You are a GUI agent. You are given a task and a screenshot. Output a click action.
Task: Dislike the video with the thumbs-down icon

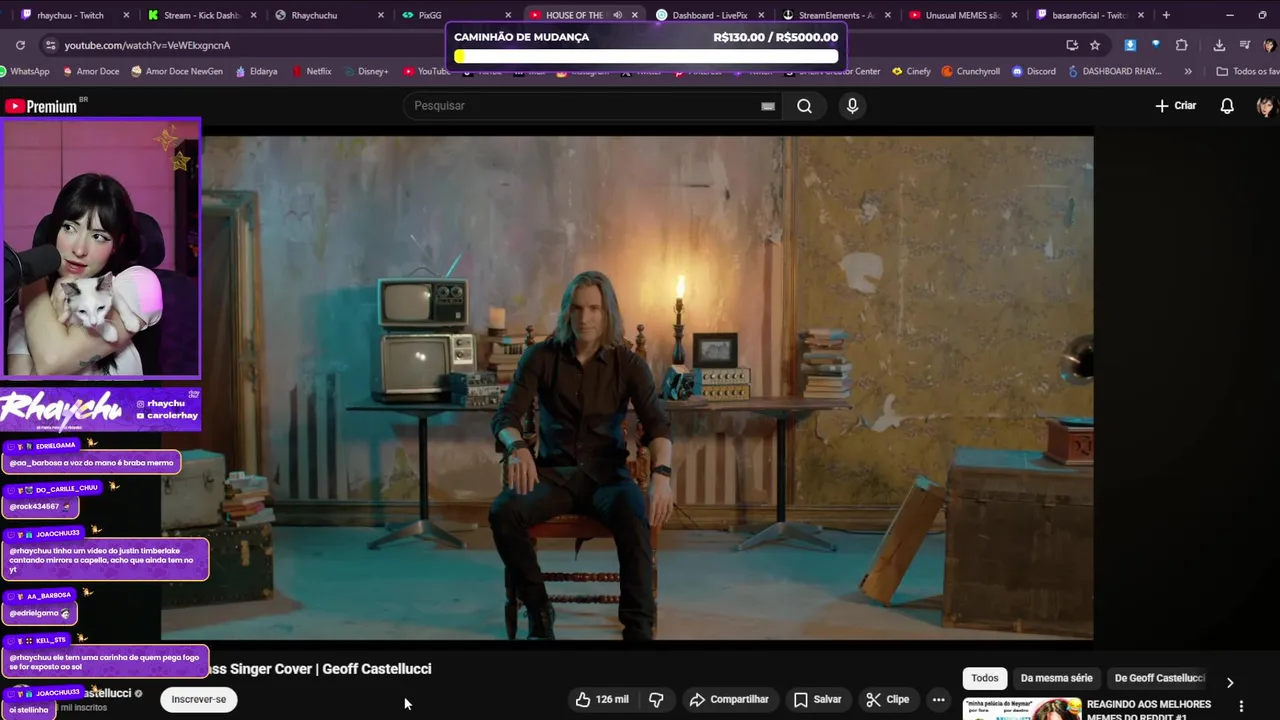click(657, 699)
